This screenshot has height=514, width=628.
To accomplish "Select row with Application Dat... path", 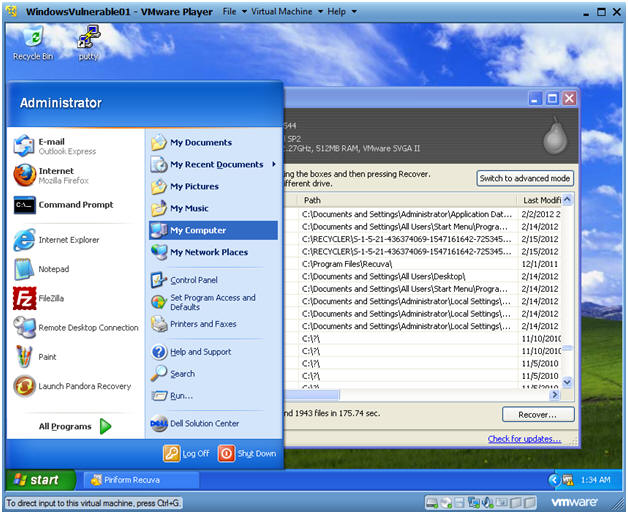I will [423, 214].
